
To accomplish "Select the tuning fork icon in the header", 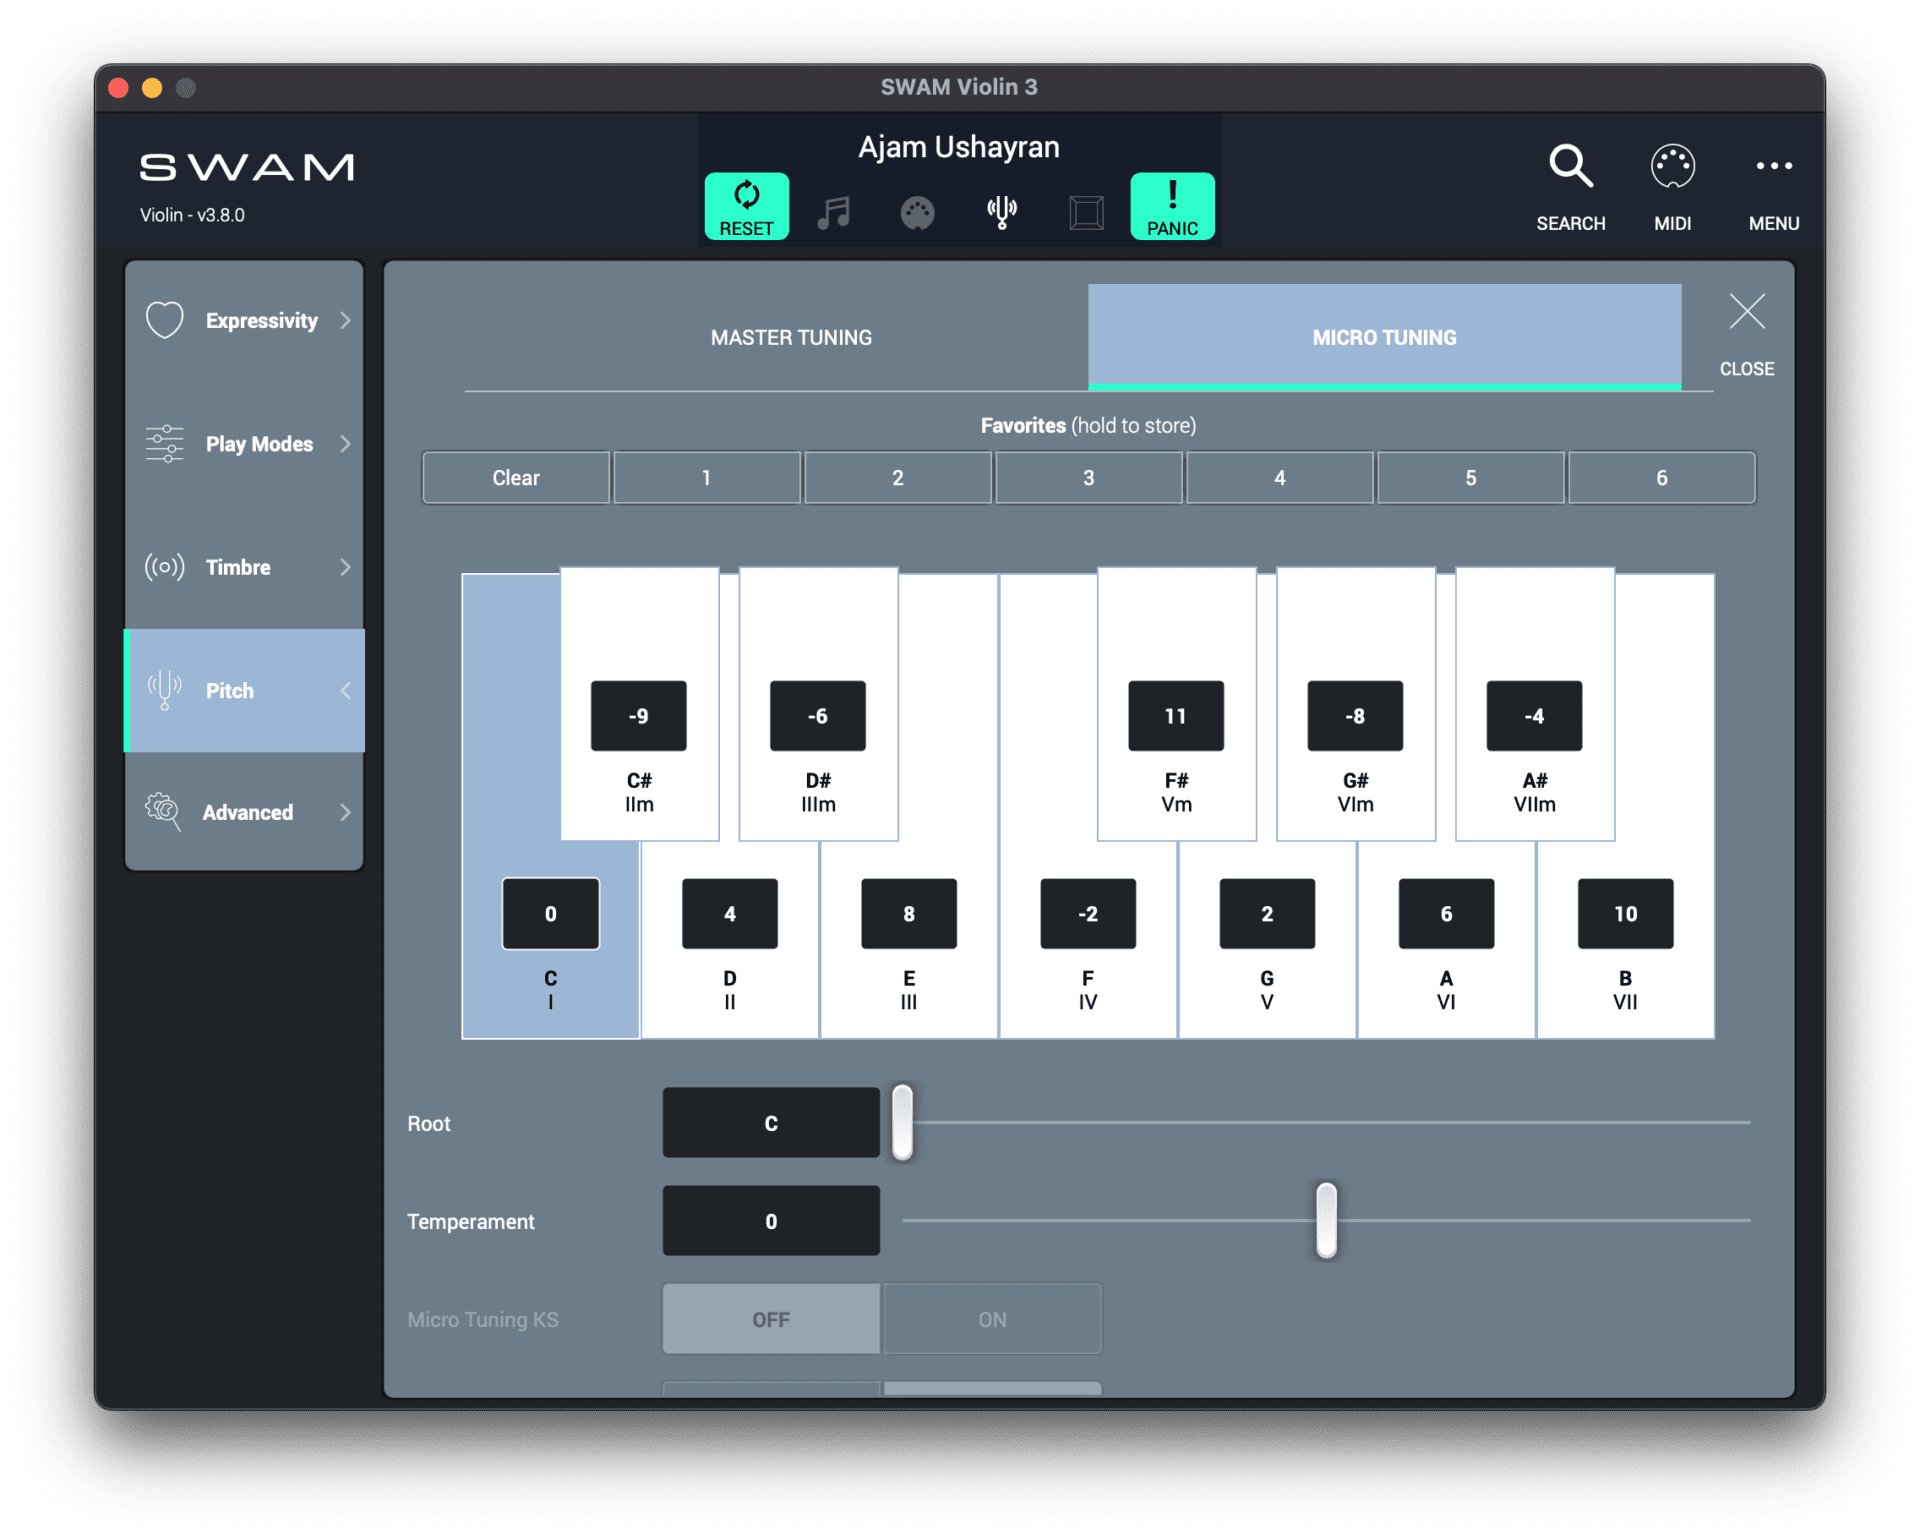I will tap(1003, 211).
